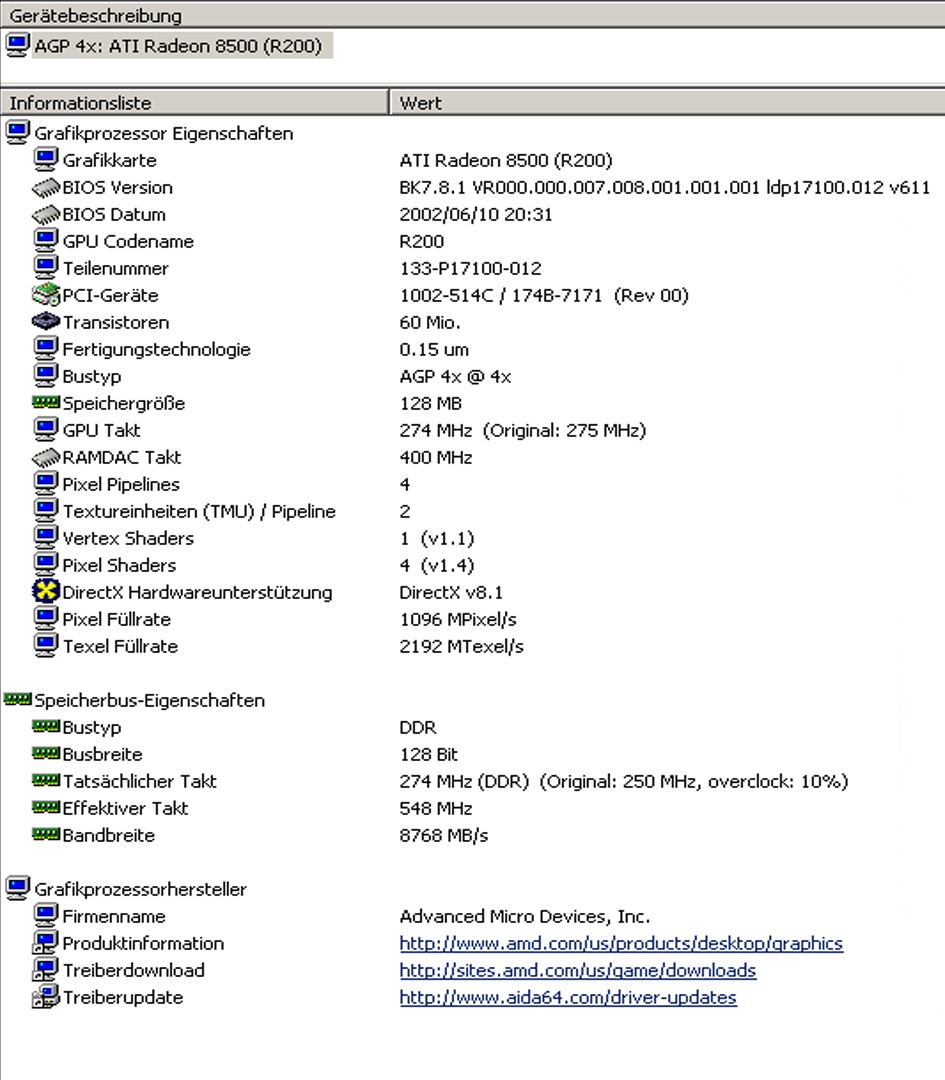This screenshot has width=945, height=1080.
Task: Select the value 133-P17100-012
Action: point(470,268)
